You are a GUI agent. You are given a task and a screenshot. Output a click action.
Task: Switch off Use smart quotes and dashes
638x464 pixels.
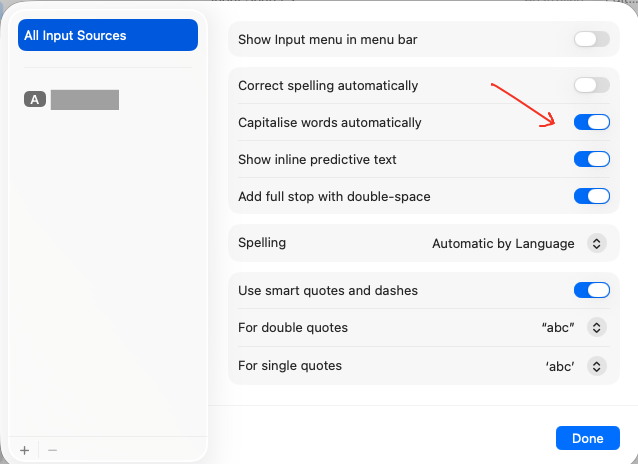591,291
